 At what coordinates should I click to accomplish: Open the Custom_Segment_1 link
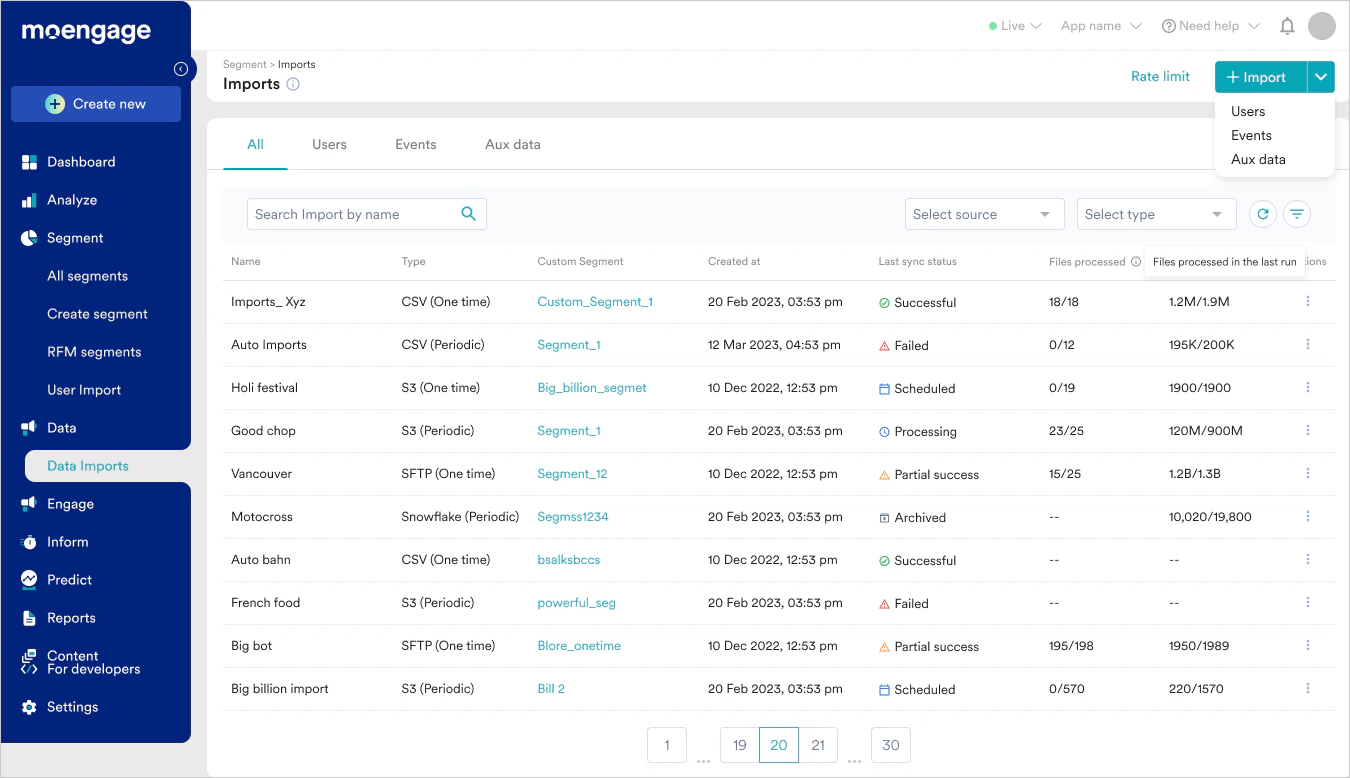pos(595,302)
